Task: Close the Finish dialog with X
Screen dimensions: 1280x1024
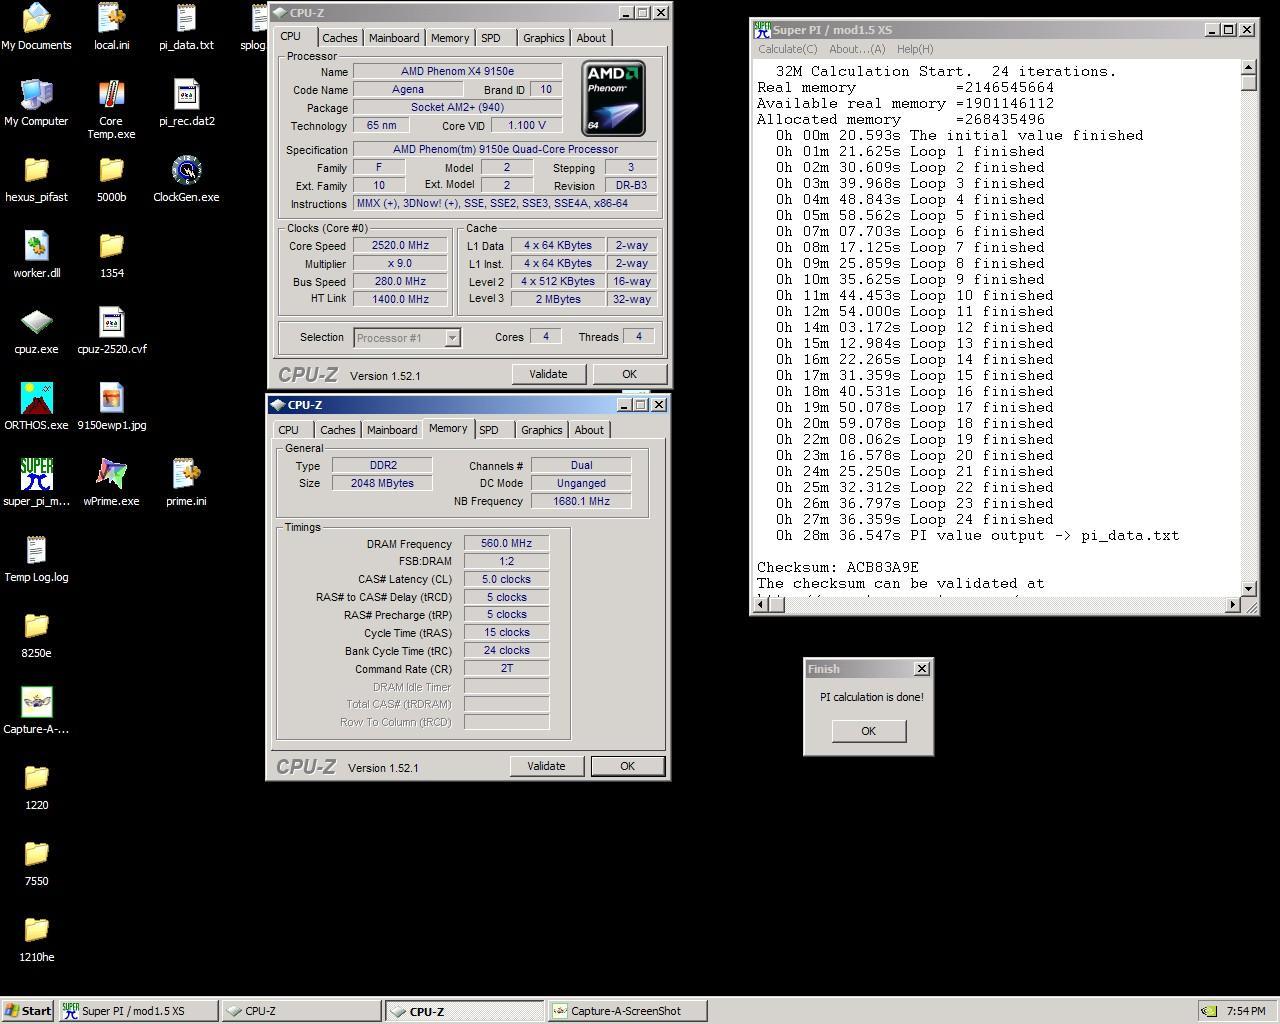Action: point(922,669)
